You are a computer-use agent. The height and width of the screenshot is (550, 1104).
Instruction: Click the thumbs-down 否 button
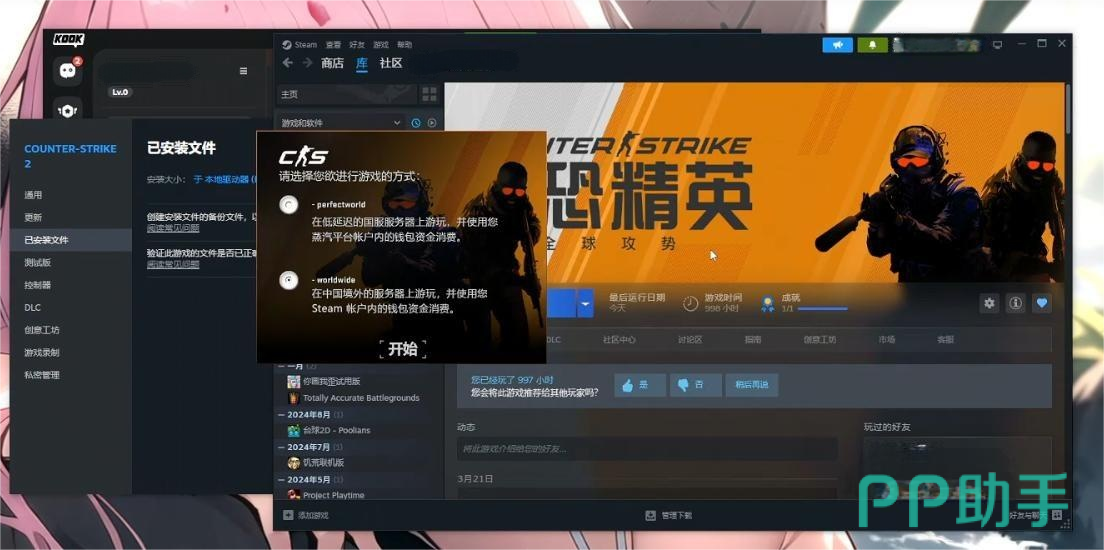pos(696,385)
